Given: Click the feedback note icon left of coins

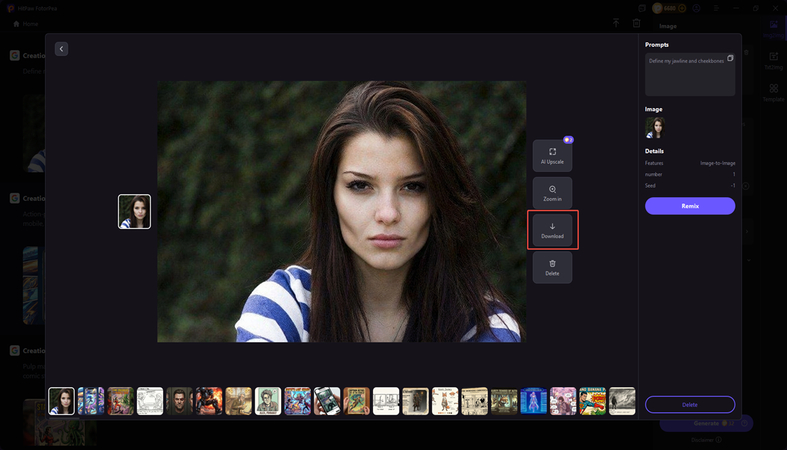Looking at the screenshot, I should (642, 8).
